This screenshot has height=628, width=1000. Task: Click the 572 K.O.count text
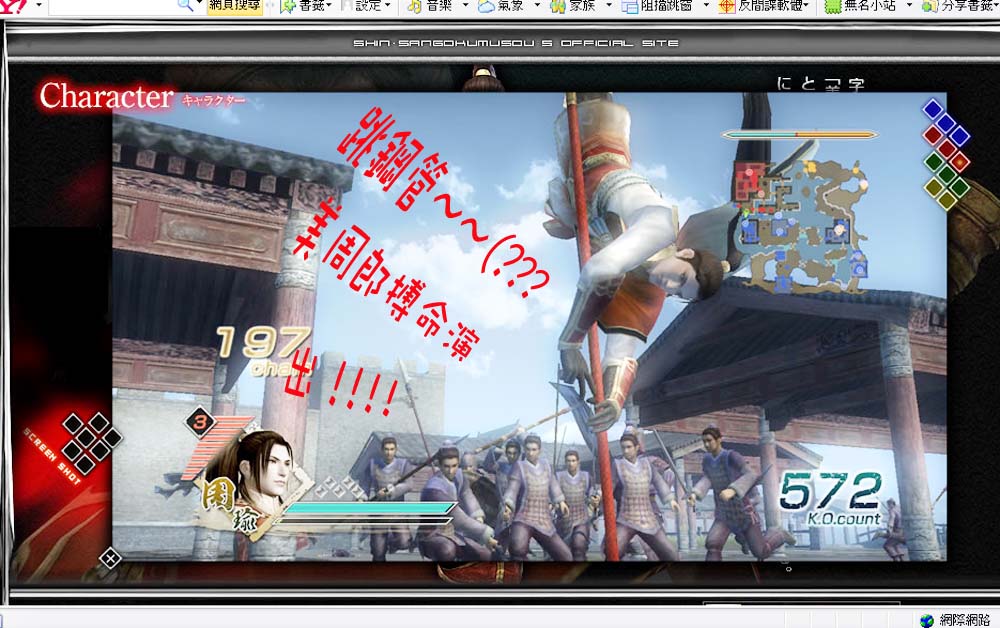point(830,499)
